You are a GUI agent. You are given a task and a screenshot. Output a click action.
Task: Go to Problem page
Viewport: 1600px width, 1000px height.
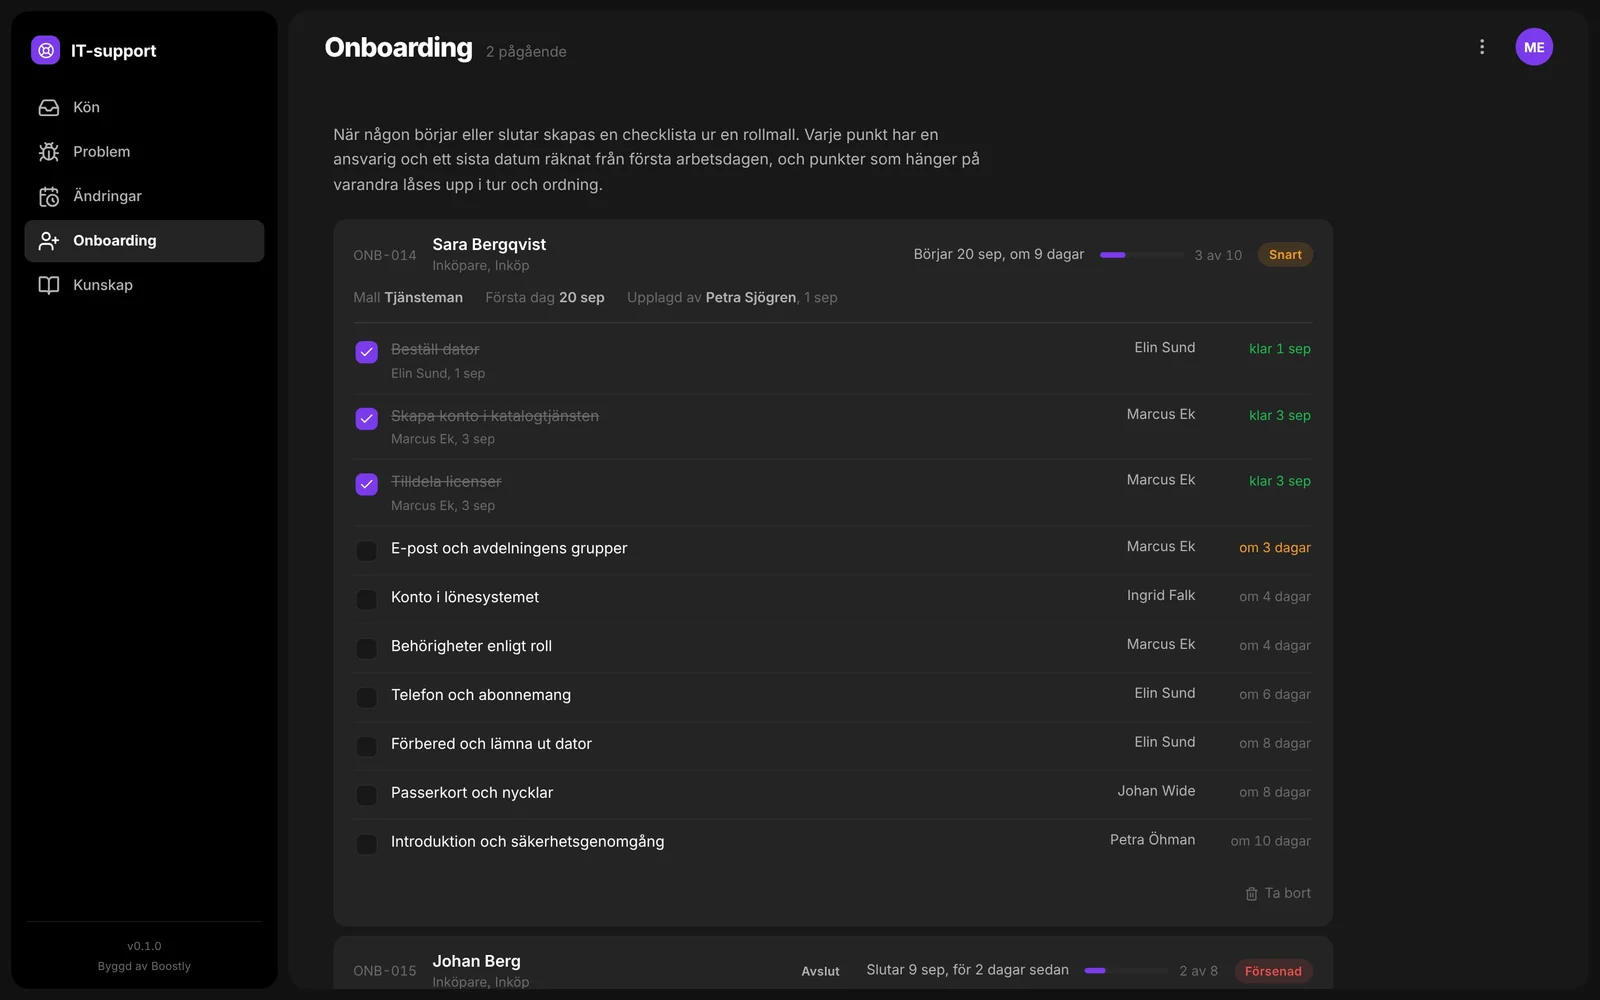[144, 152]
